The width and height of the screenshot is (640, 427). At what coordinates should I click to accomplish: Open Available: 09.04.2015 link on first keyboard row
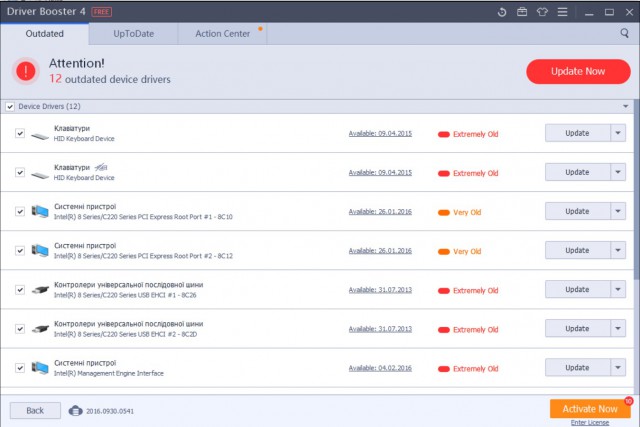pos(380,133)
